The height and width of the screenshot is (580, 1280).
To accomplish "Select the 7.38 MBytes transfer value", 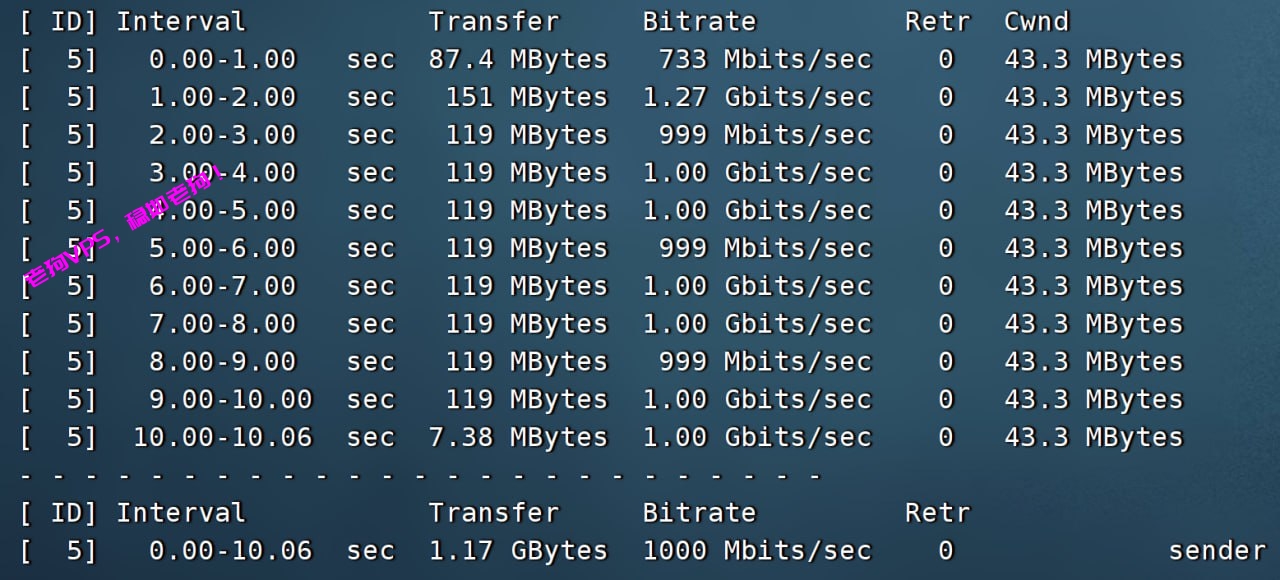I will [518, 438].
